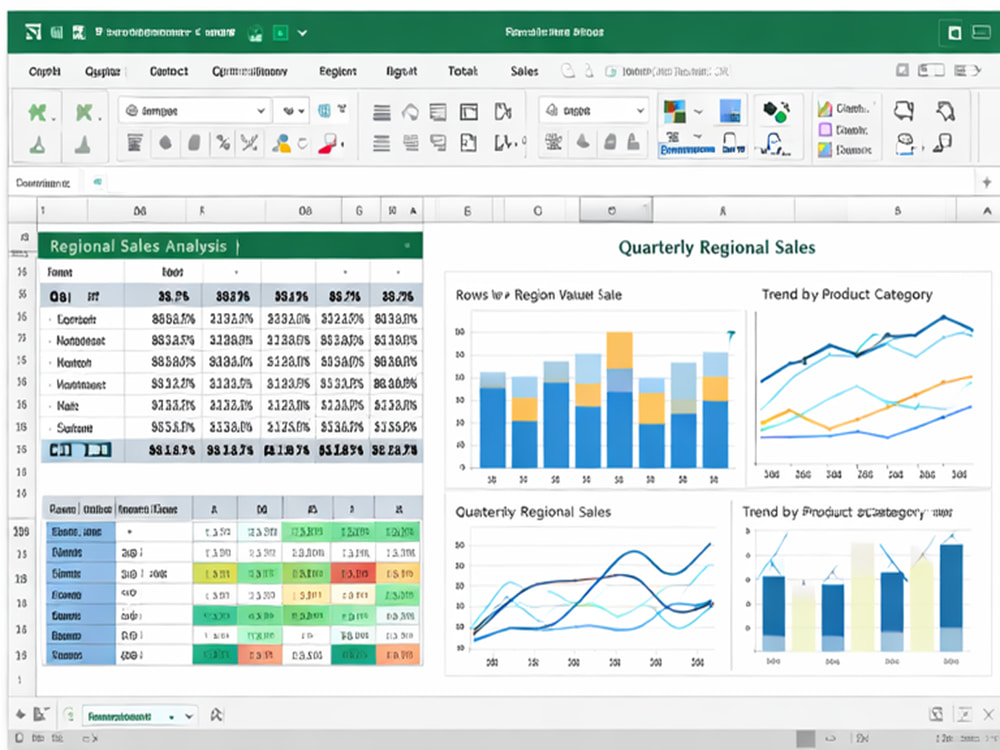Click the round green icon in title bar
The height and width of the screenshot is (750, 1000).
coord(255,33)
